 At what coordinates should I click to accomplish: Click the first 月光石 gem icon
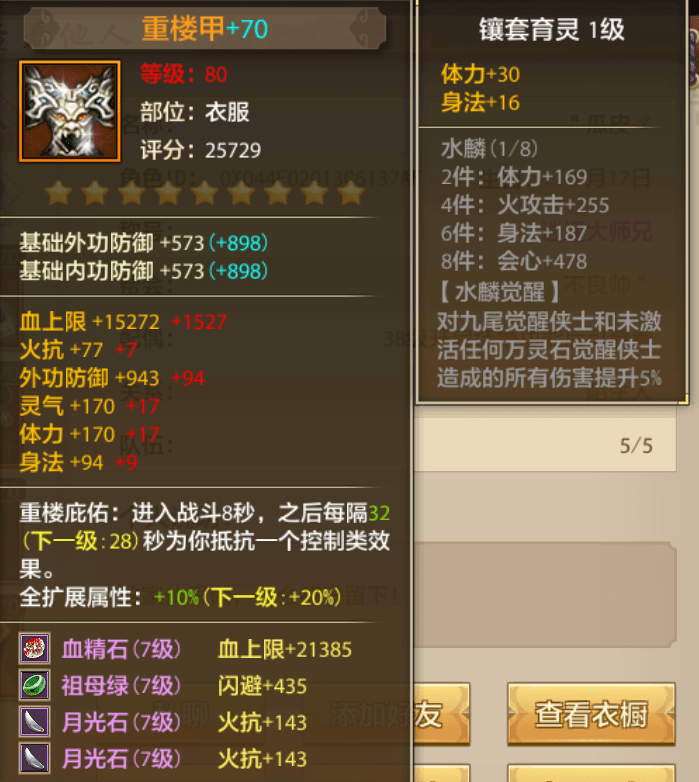click(x=34, y=721)
